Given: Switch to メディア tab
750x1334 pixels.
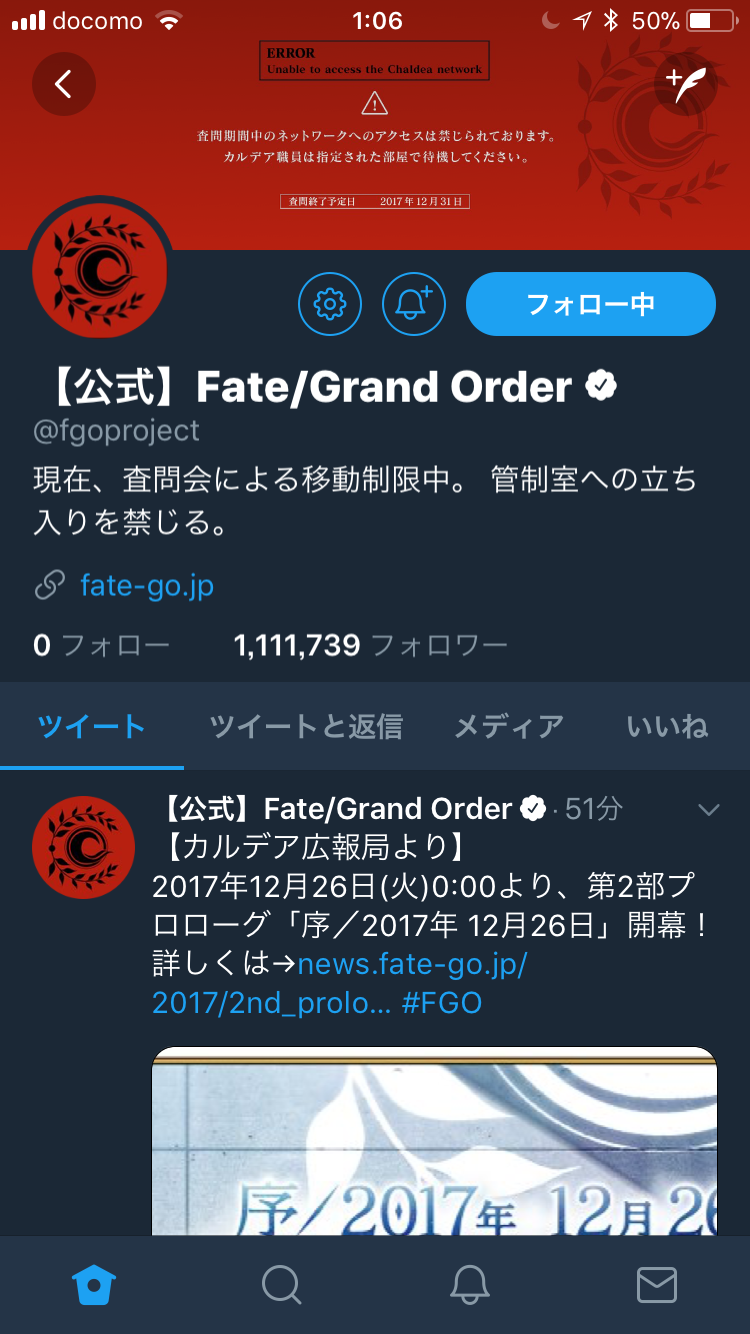Looking at the screenshot, I should (x=509, y=726).
